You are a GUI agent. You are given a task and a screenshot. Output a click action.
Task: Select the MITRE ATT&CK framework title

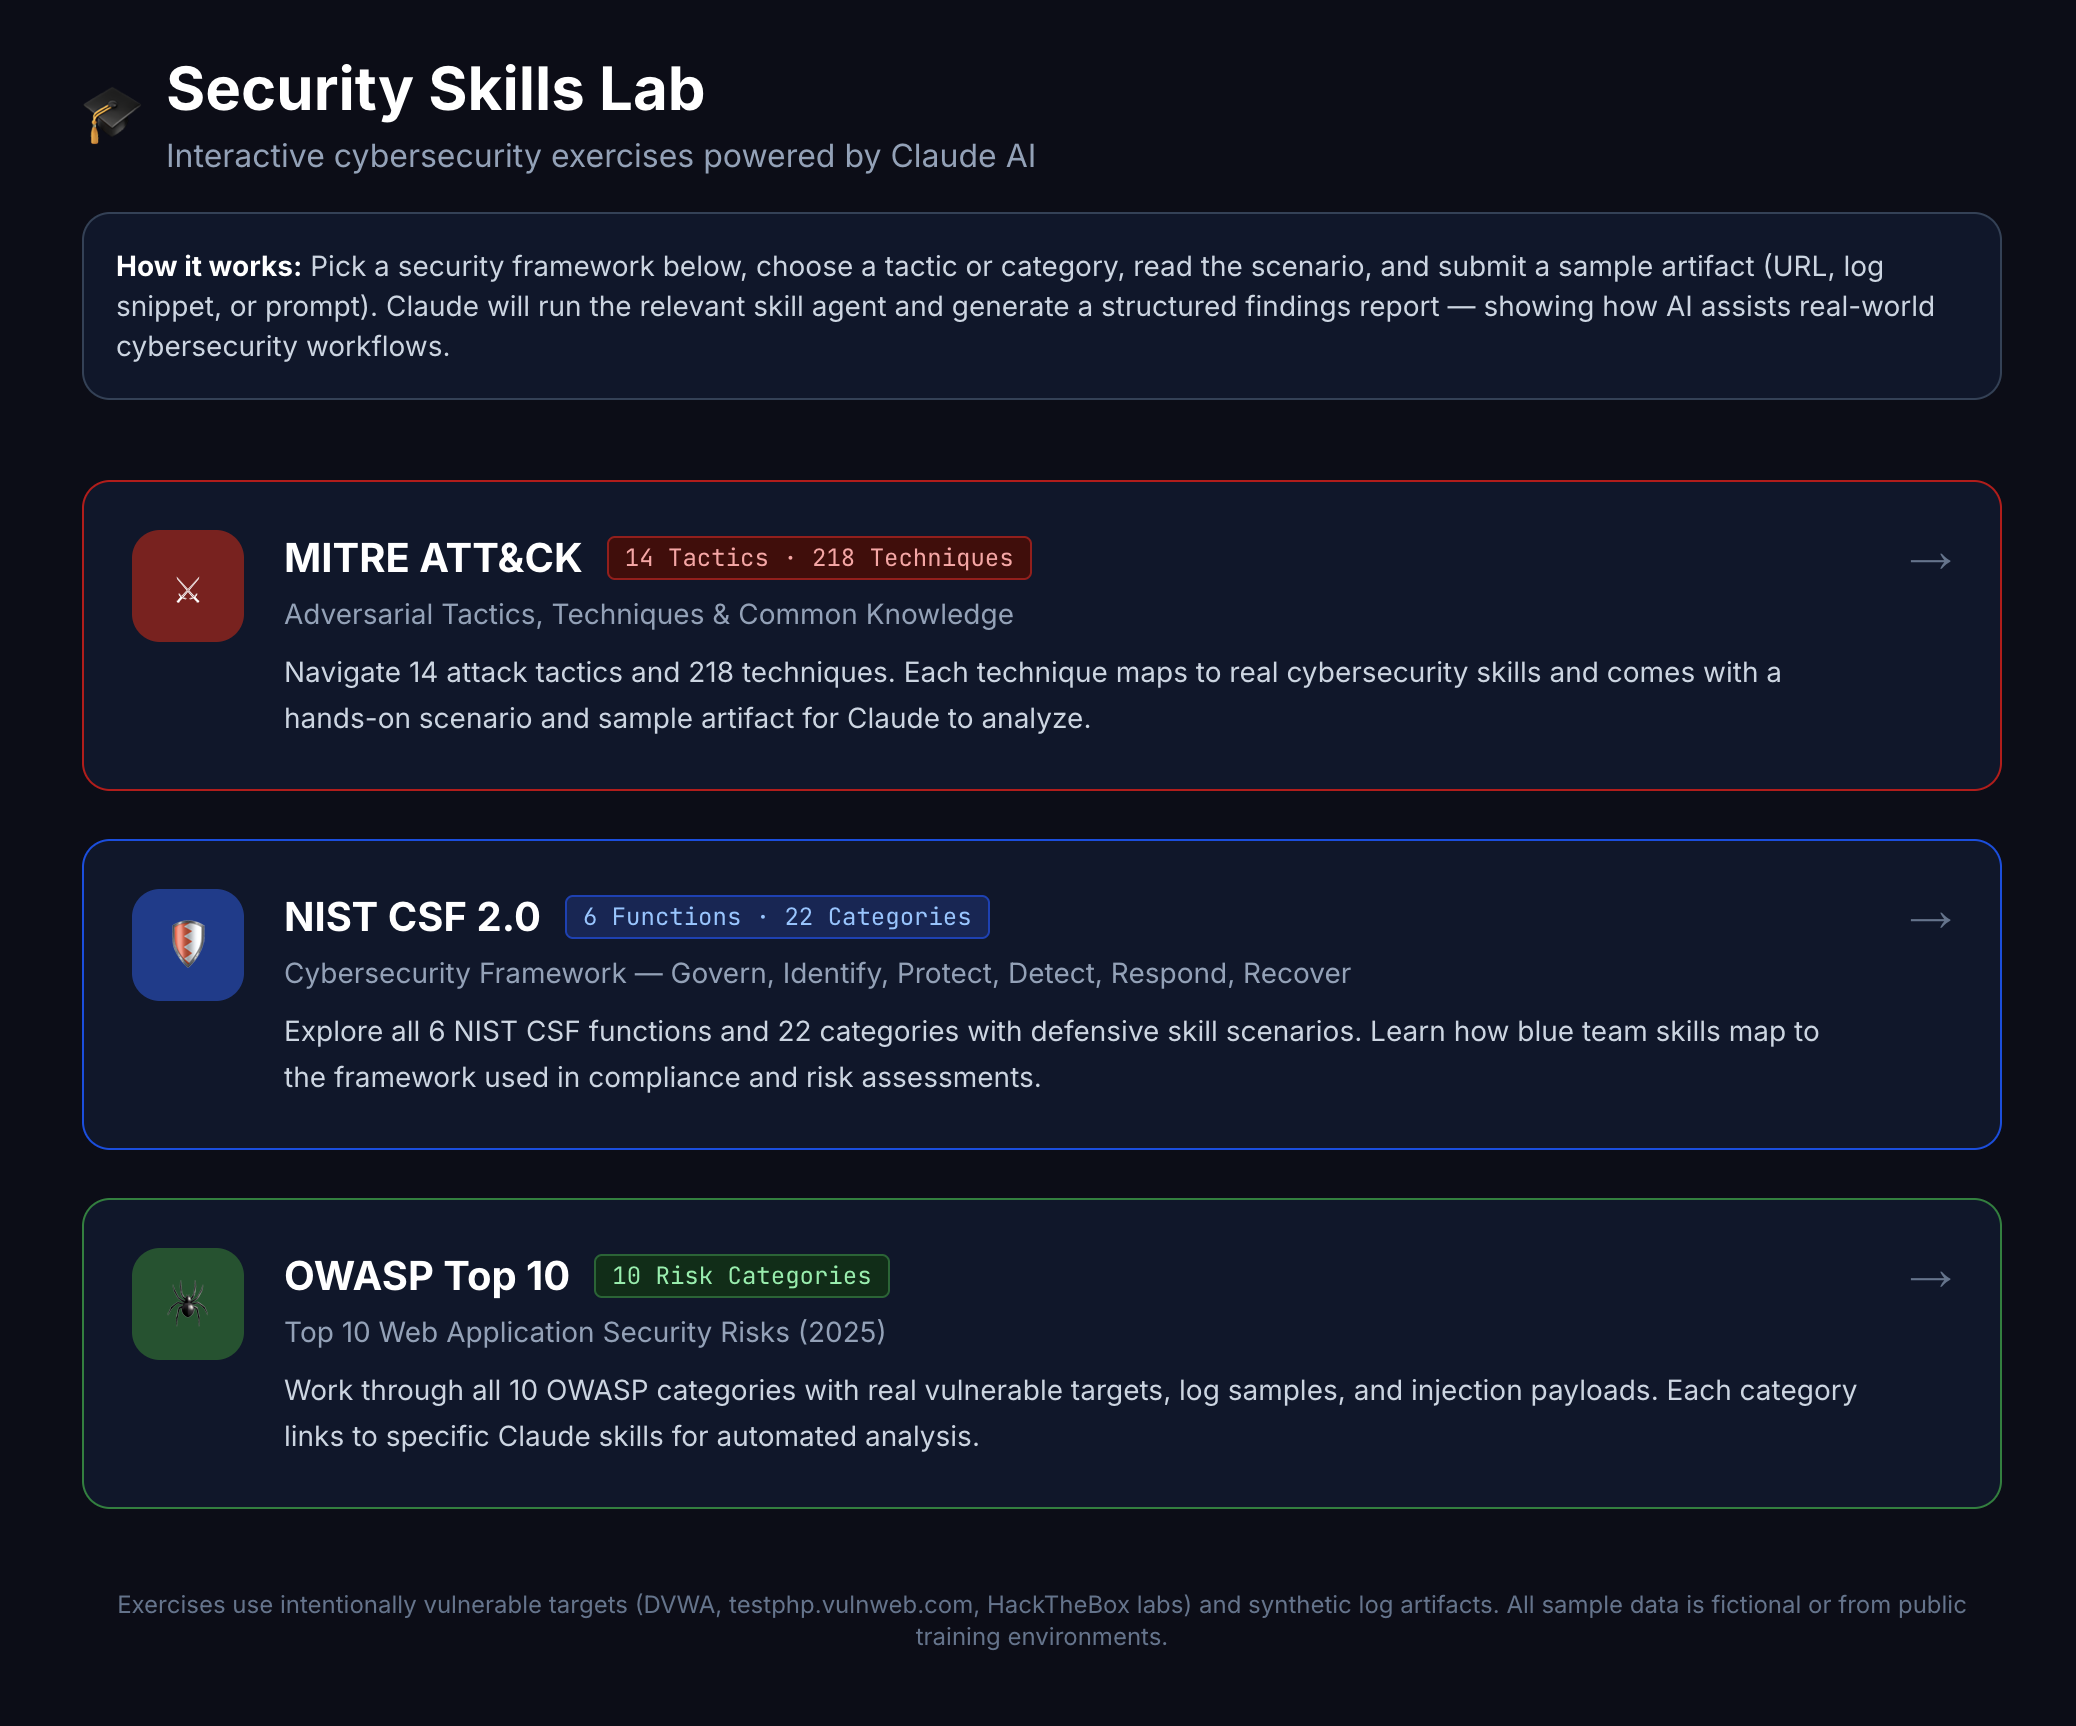(x=433, y=558)
